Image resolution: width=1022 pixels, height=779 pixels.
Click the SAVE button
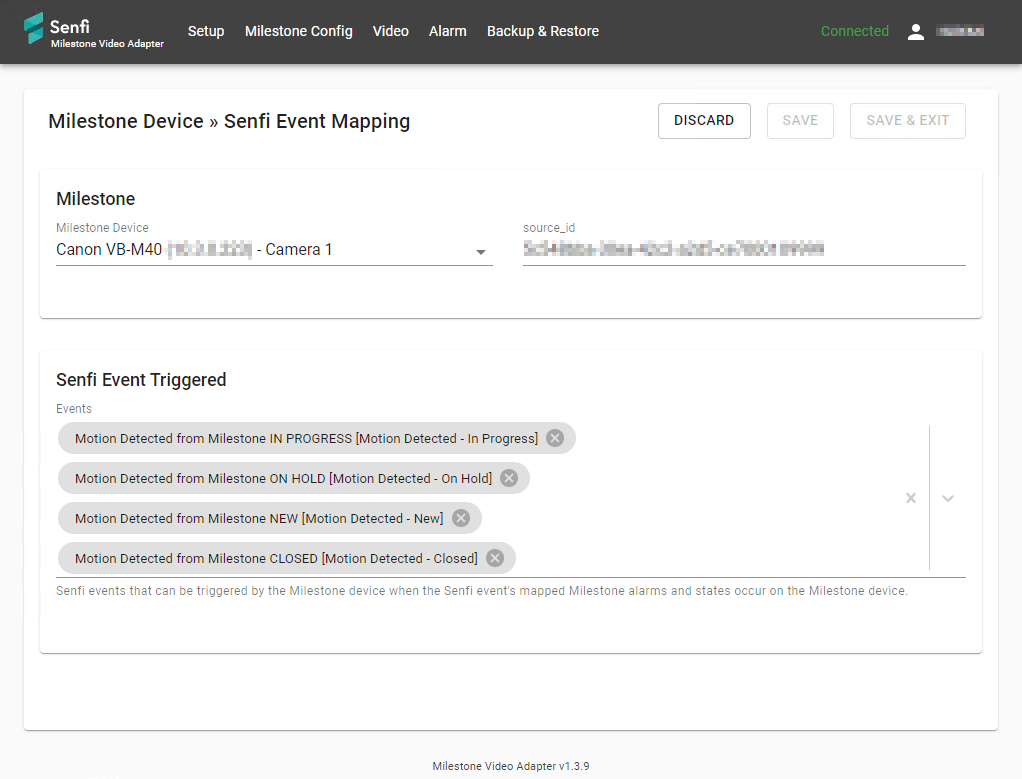pos(800,121)
